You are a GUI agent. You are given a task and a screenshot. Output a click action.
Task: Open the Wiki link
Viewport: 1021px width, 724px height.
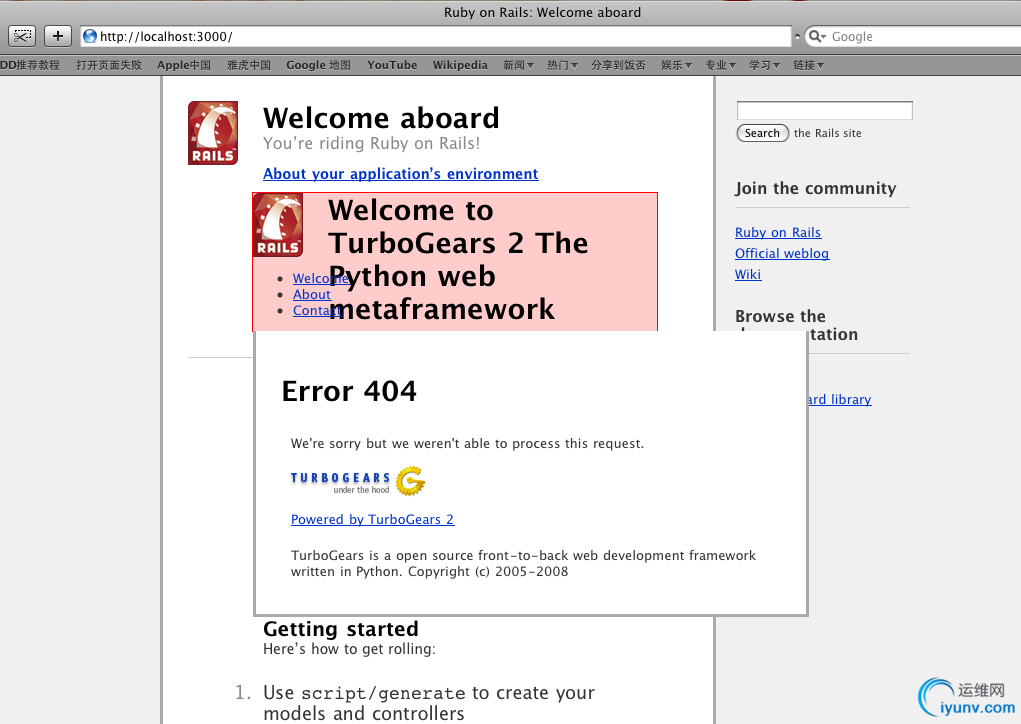(748, 274)
